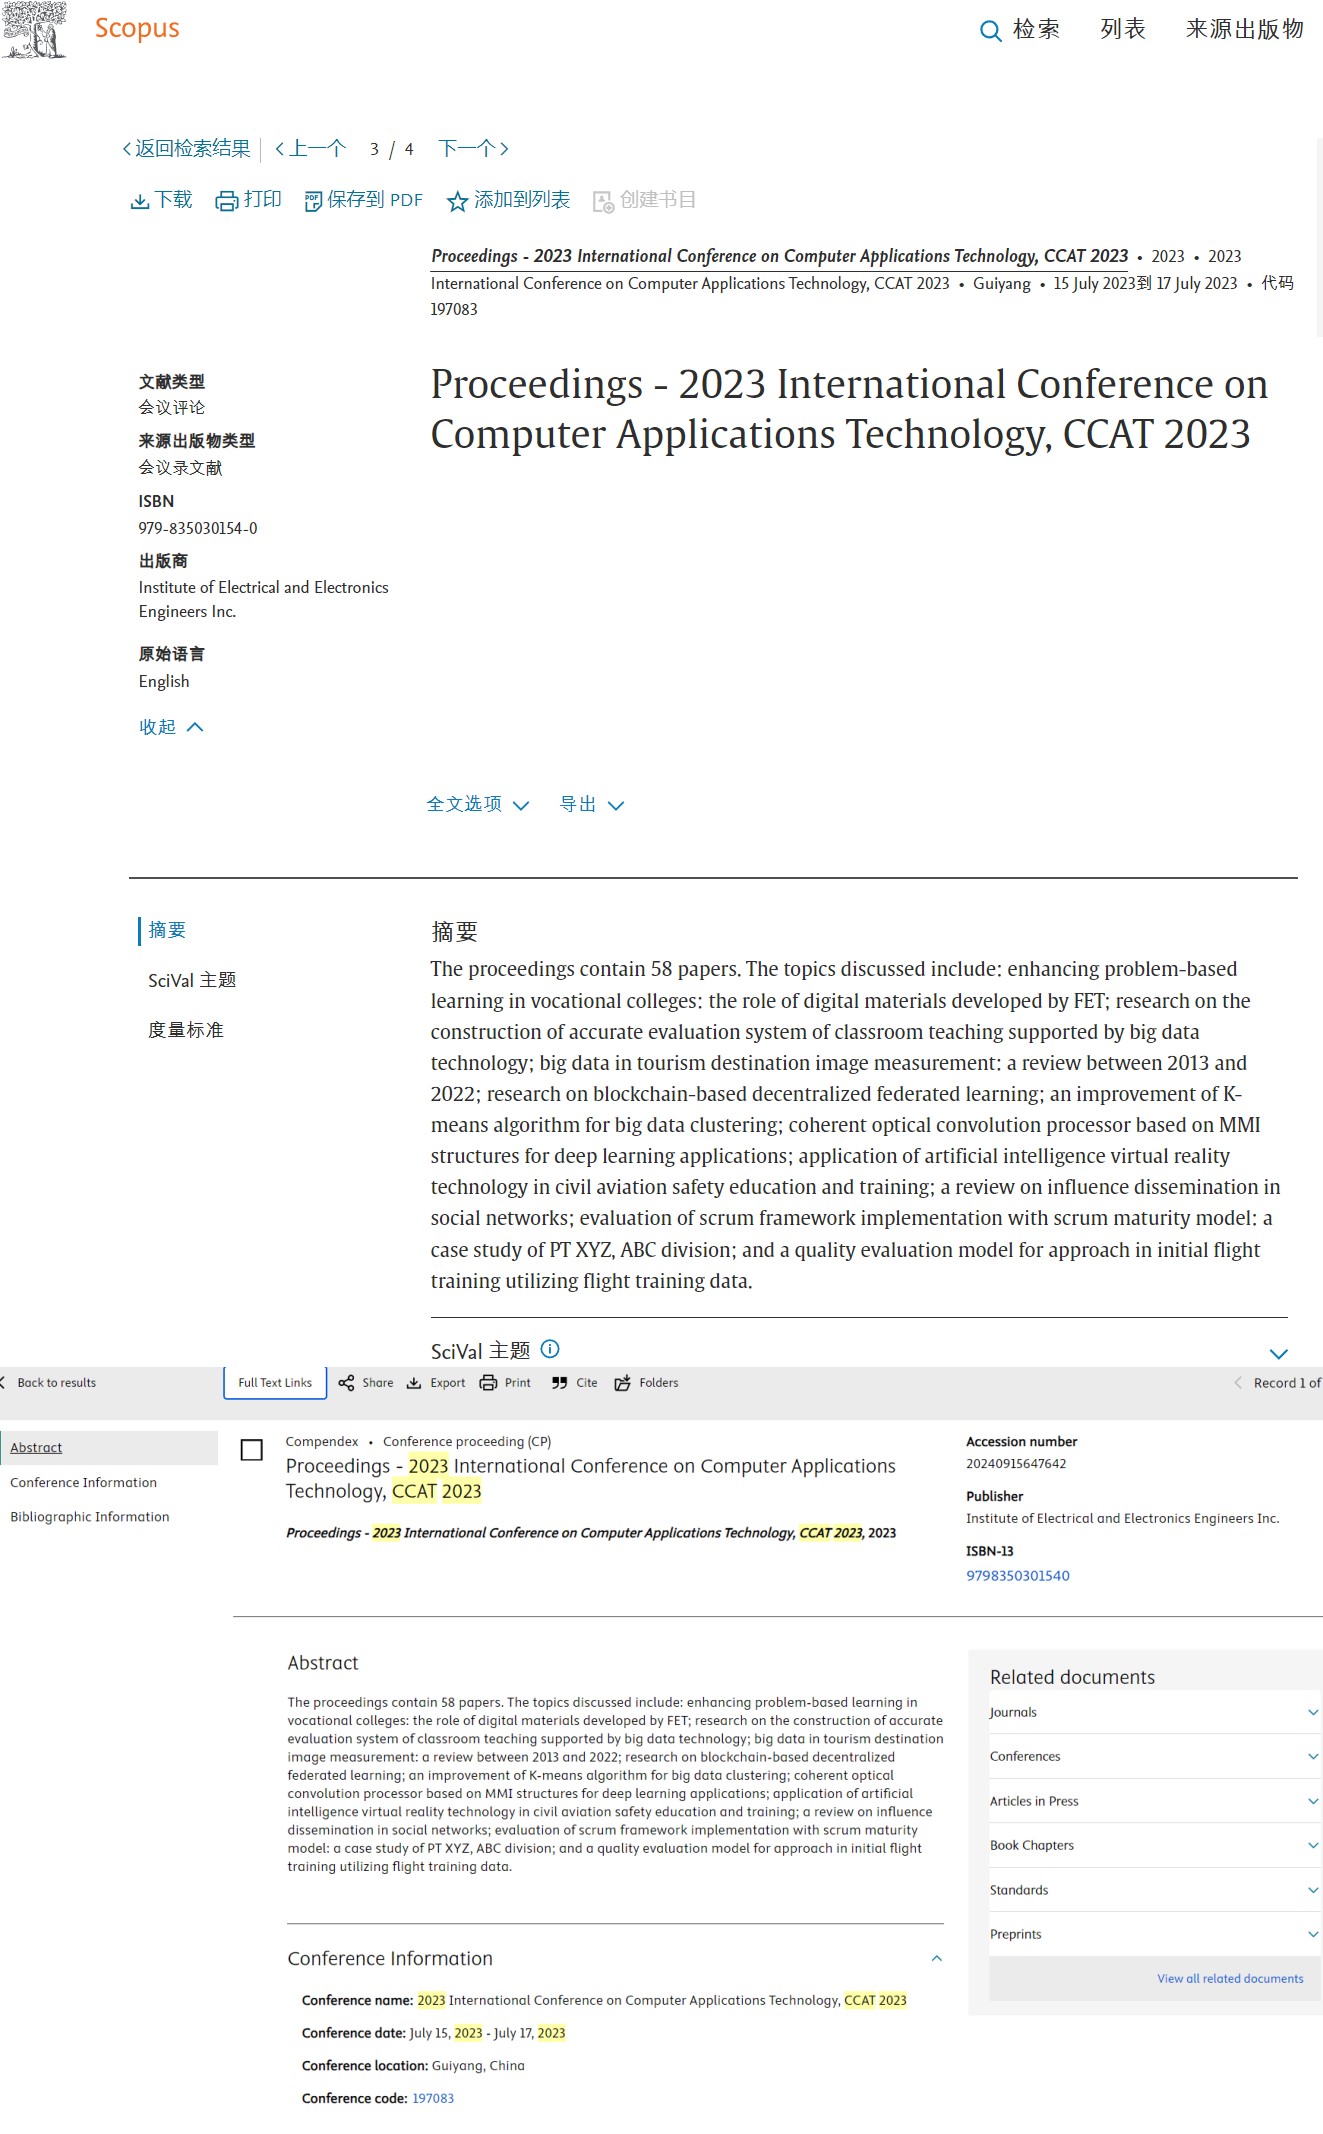Go to next record with 下一个

[474, 148]
